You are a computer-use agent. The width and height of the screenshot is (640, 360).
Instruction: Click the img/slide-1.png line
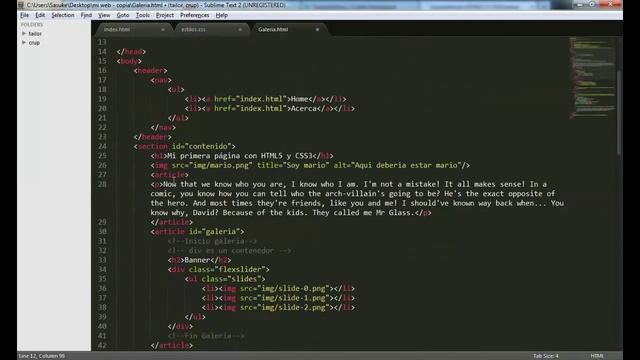click(x=278, y=298)
